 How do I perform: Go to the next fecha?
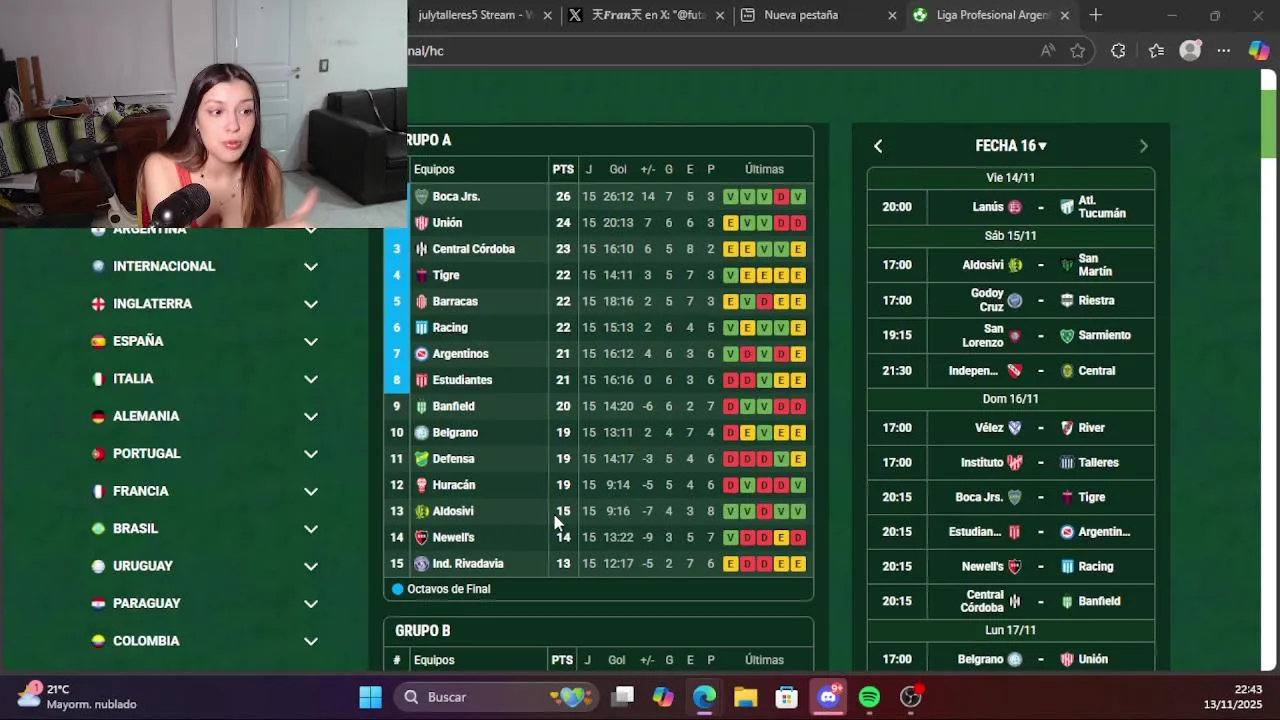point(1144,146)
